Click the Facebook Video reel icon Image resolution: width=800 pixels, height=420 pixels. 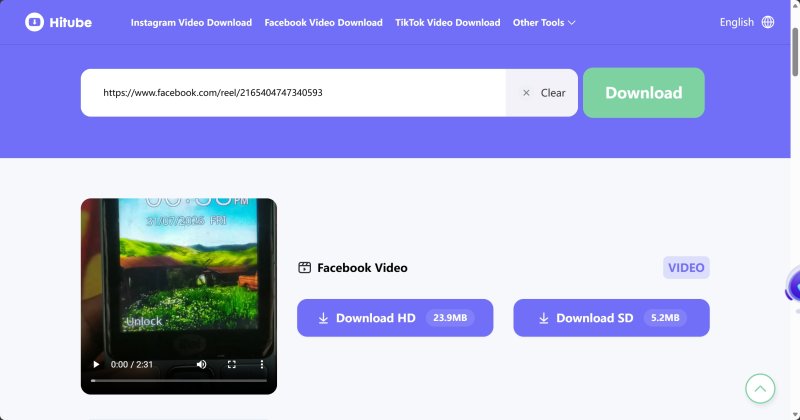coord(305,267)
